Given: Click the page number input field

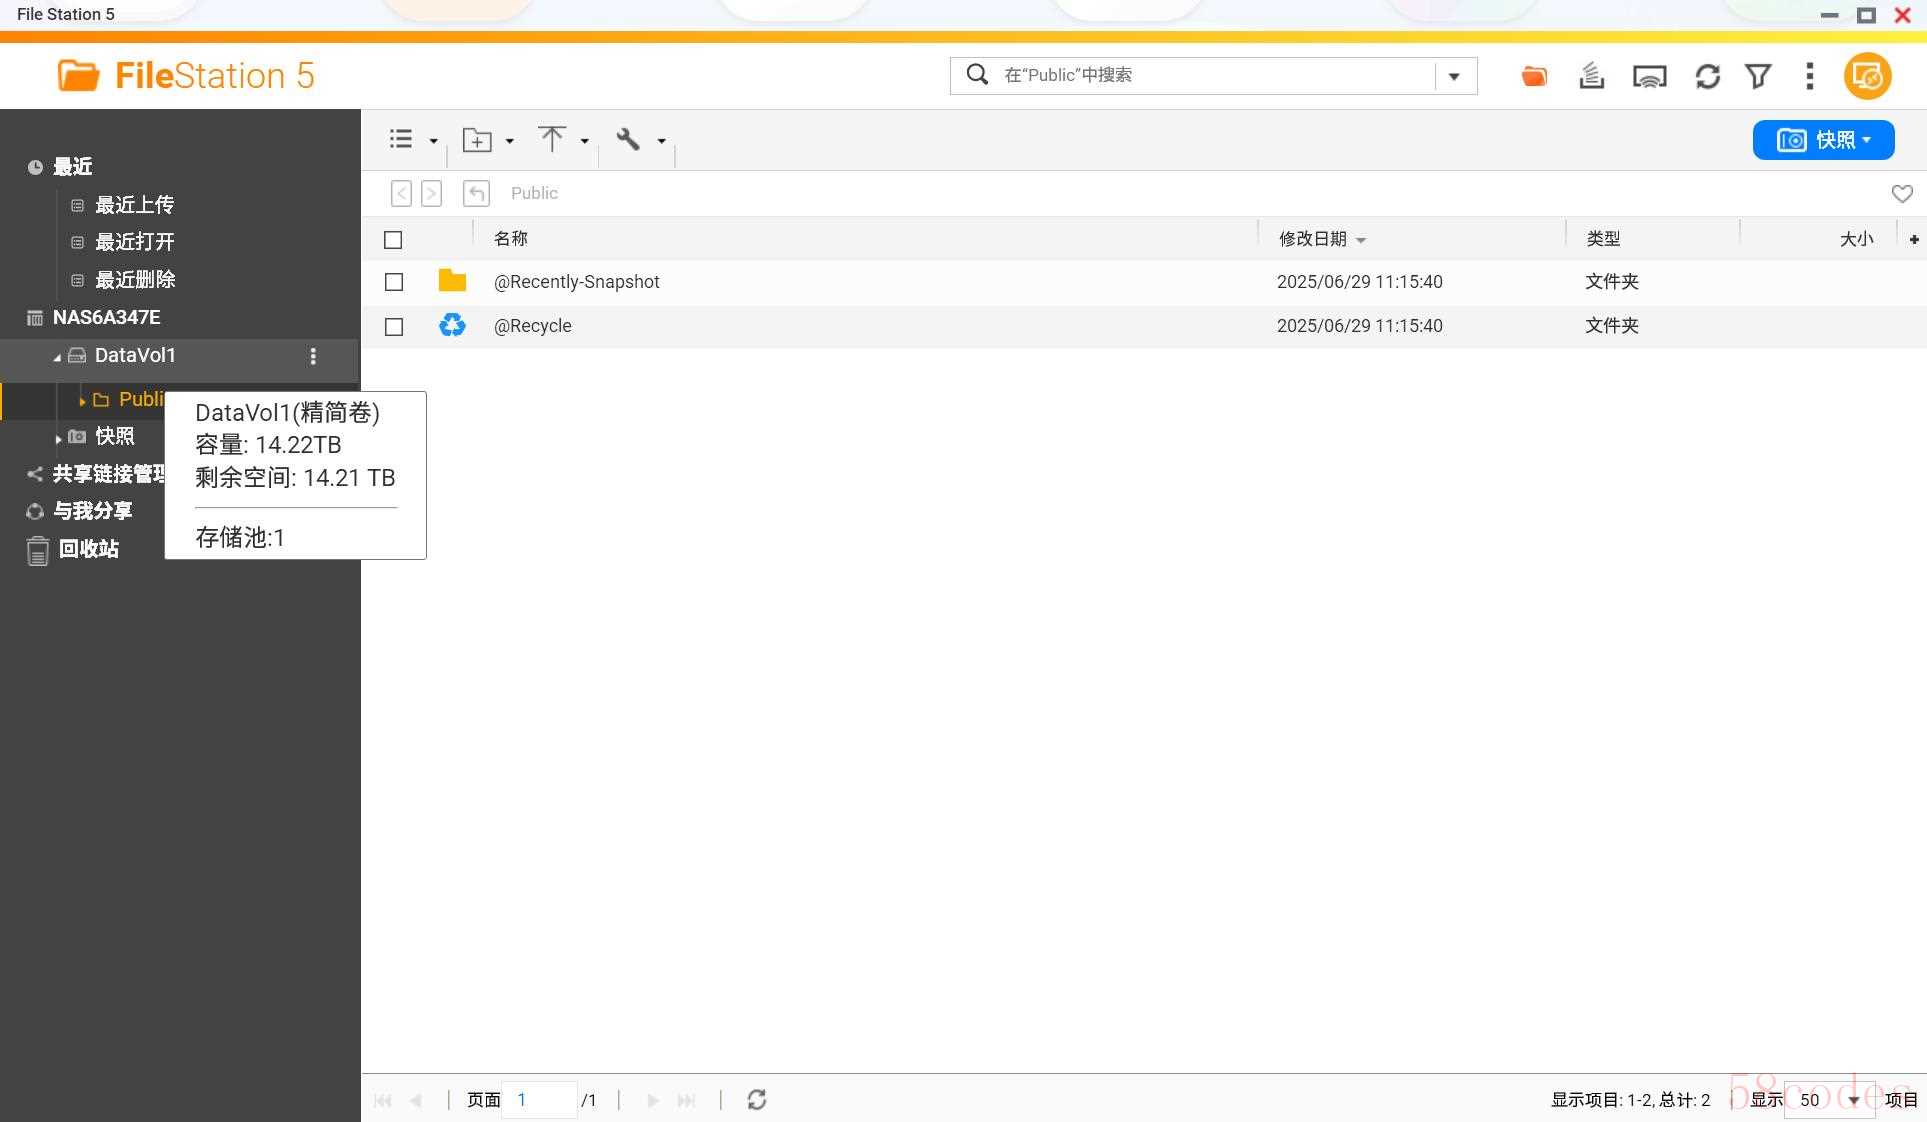Looking at the screenshot, I should click(x=540, y=1100).
